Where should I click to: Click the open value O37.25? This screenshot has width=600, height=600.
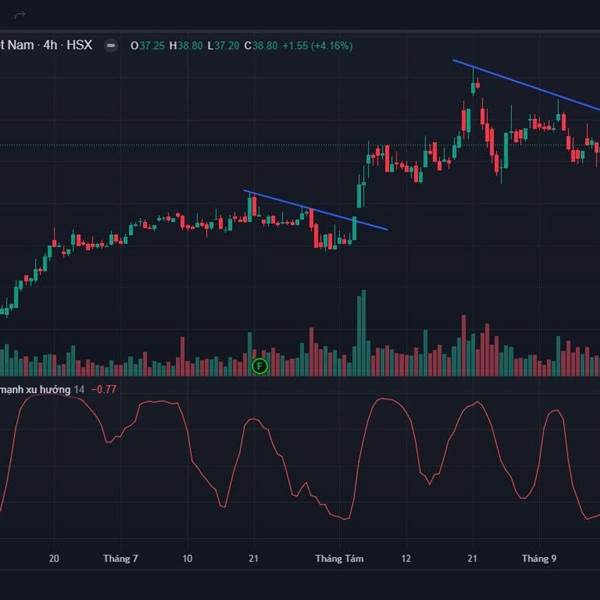(x=147, y=46)
